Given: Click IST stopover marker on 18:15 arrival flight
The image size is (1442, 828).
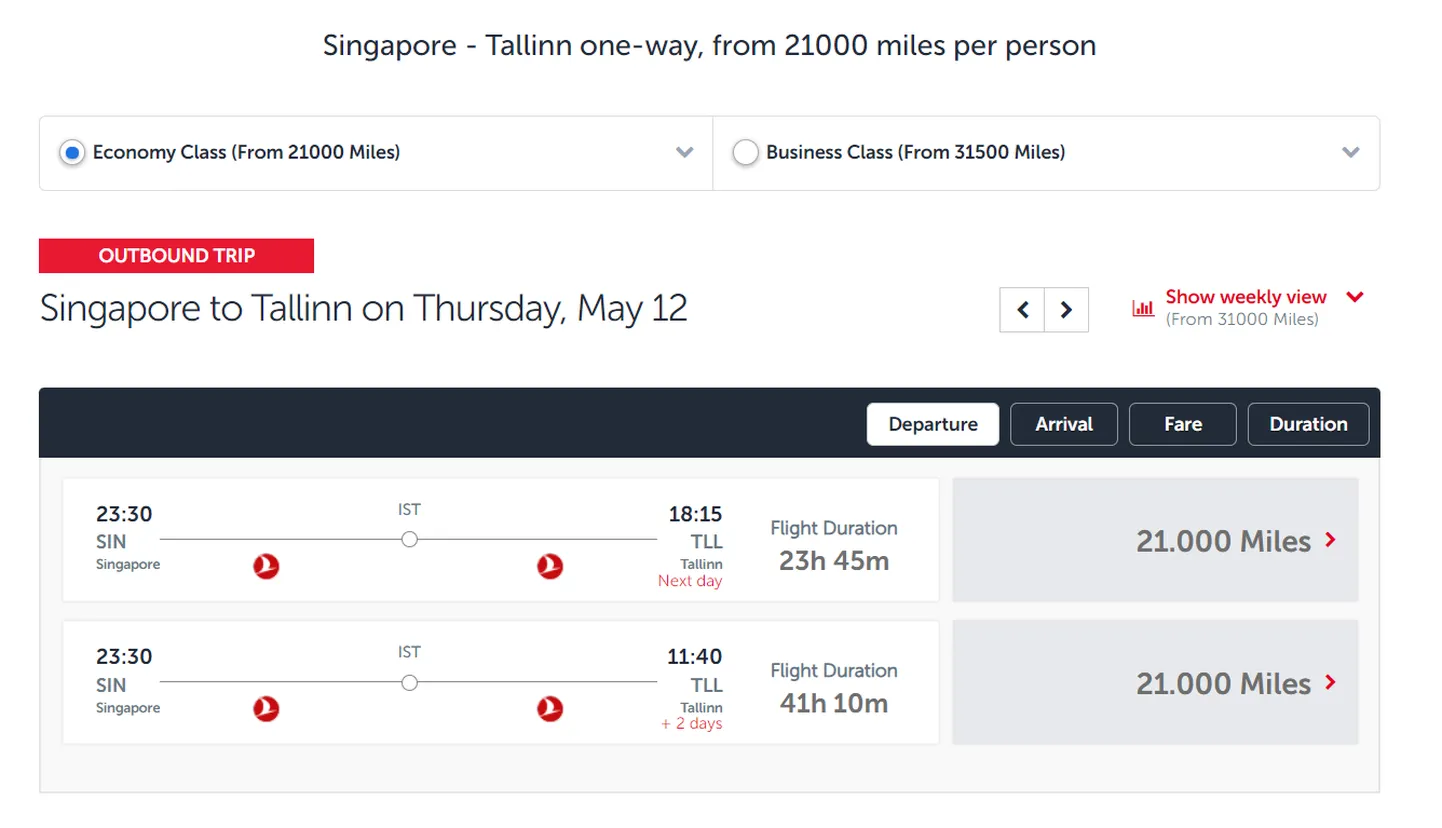Looking at the screenshot, I should coord(409,540).
